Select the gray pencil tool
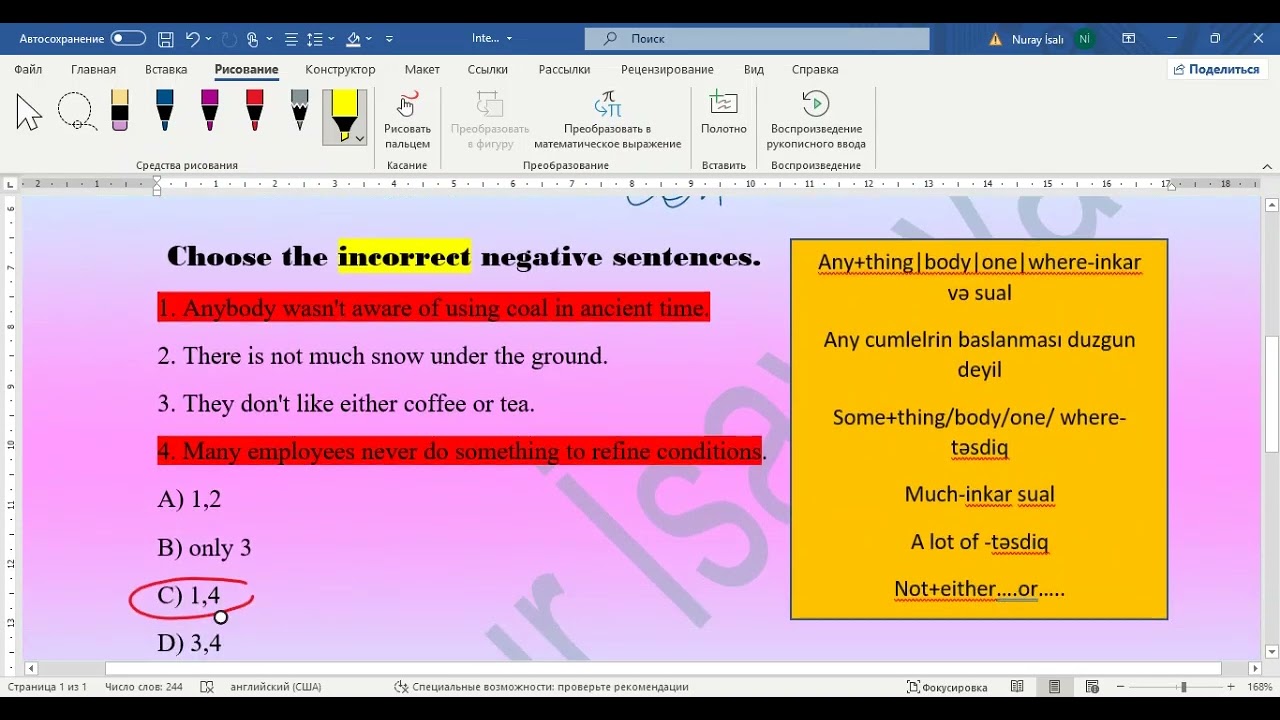 [x=299, y=111]
